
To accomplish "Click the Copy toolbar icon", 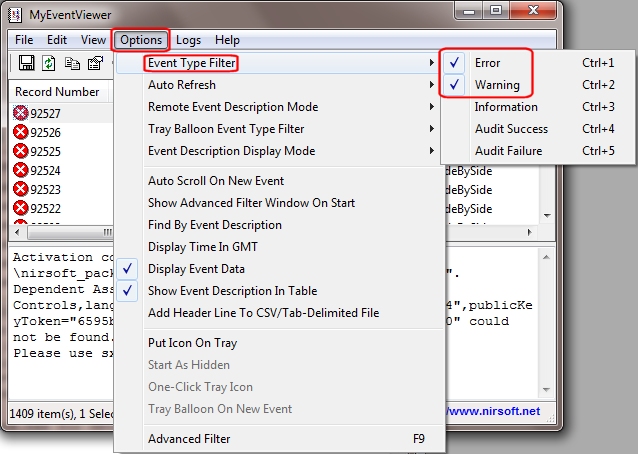I will pos(72,63).
